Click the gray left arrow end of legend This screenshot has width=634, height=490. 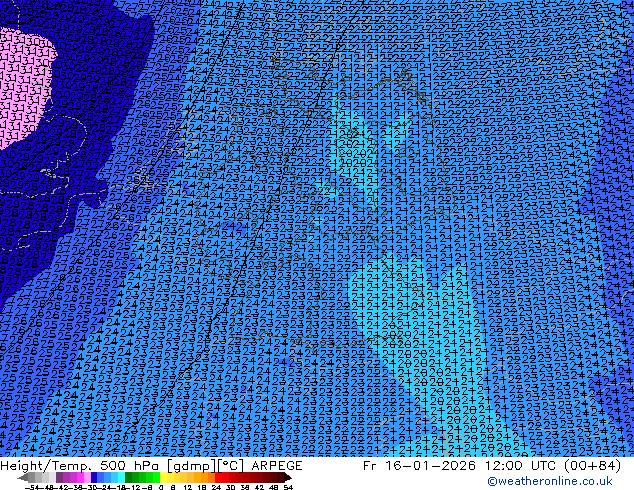pyautogui.click(x=23, y=477)
